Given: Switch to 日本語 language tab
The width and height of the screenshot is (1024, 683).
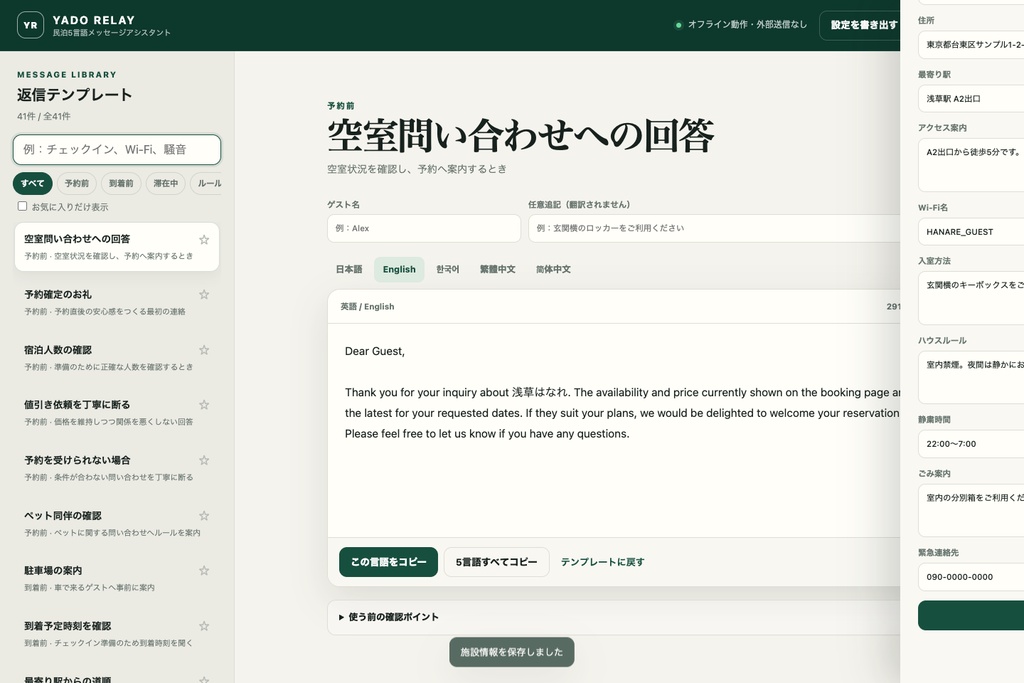Looking at the screenshot, I should click(349, 269).
